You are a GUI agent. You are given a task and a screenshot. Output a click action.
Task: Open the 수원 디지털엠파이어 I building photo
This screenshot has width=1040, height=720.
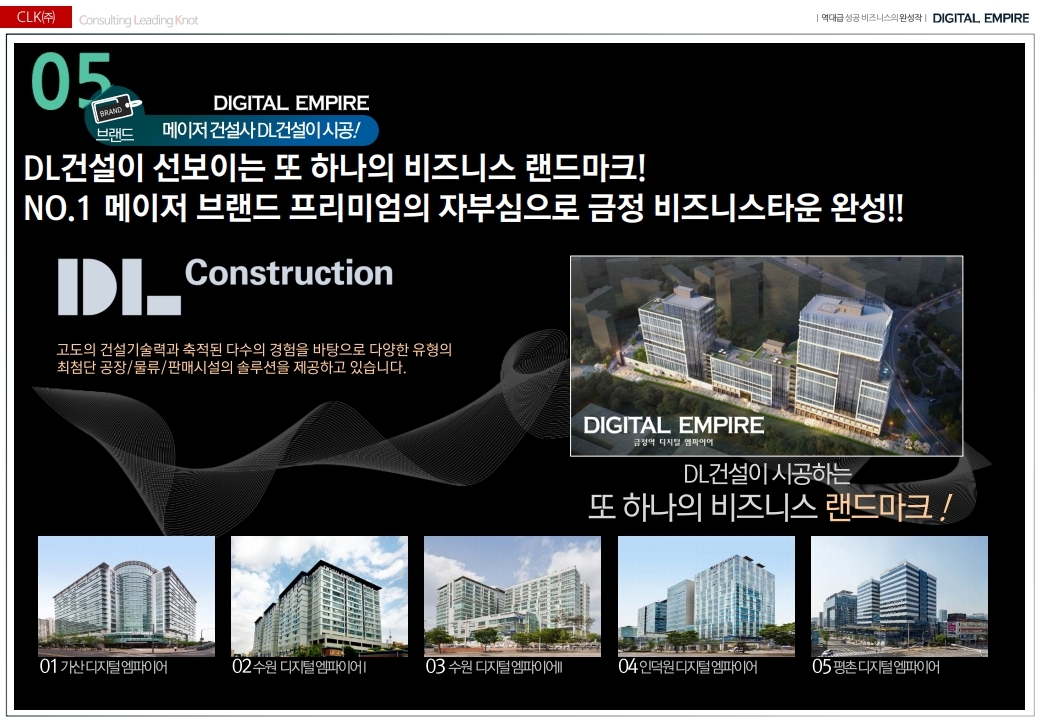319,596
